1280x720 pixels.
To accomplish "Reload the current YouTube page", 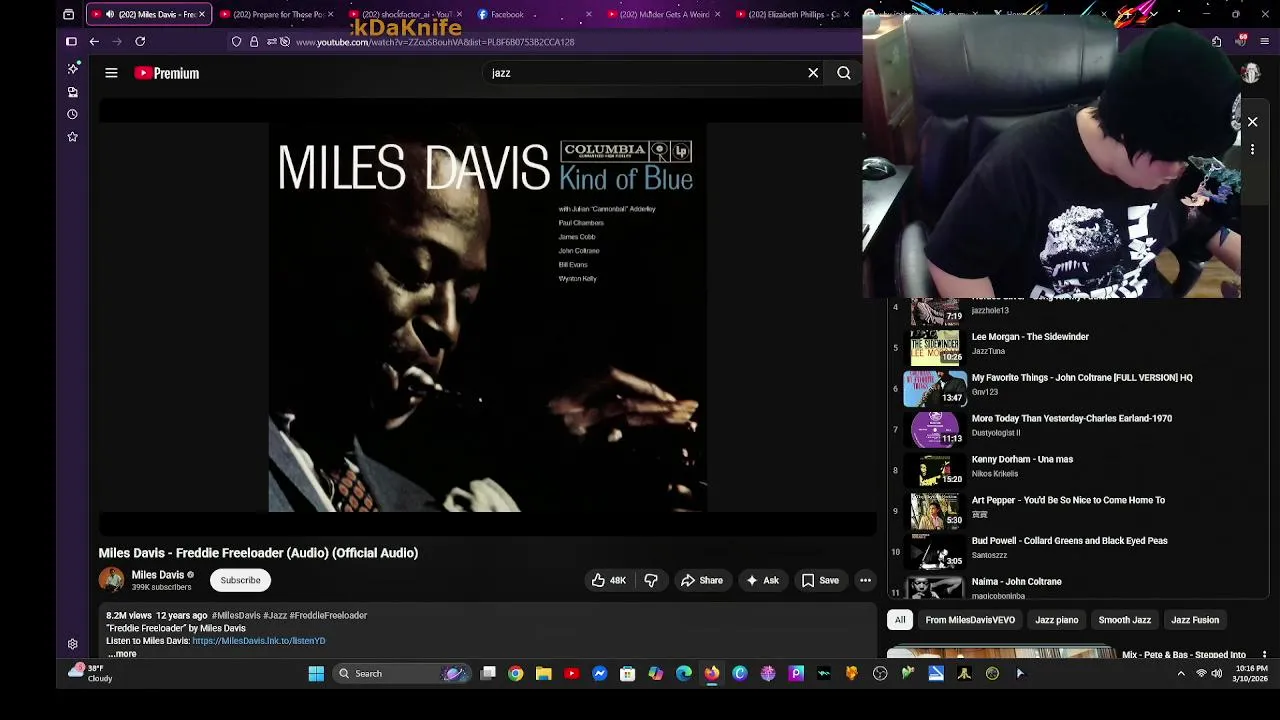I will pos(140,42).
